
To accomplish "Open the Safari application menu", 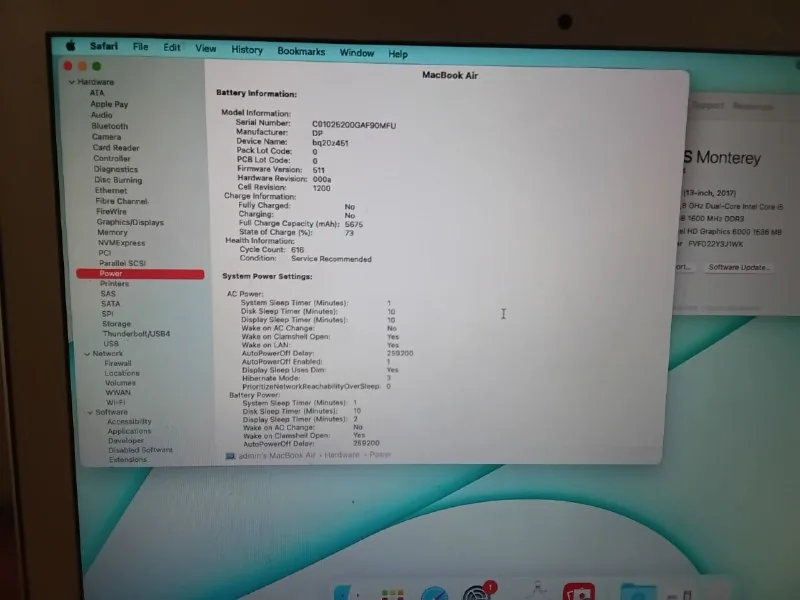I will coord(104,46).
